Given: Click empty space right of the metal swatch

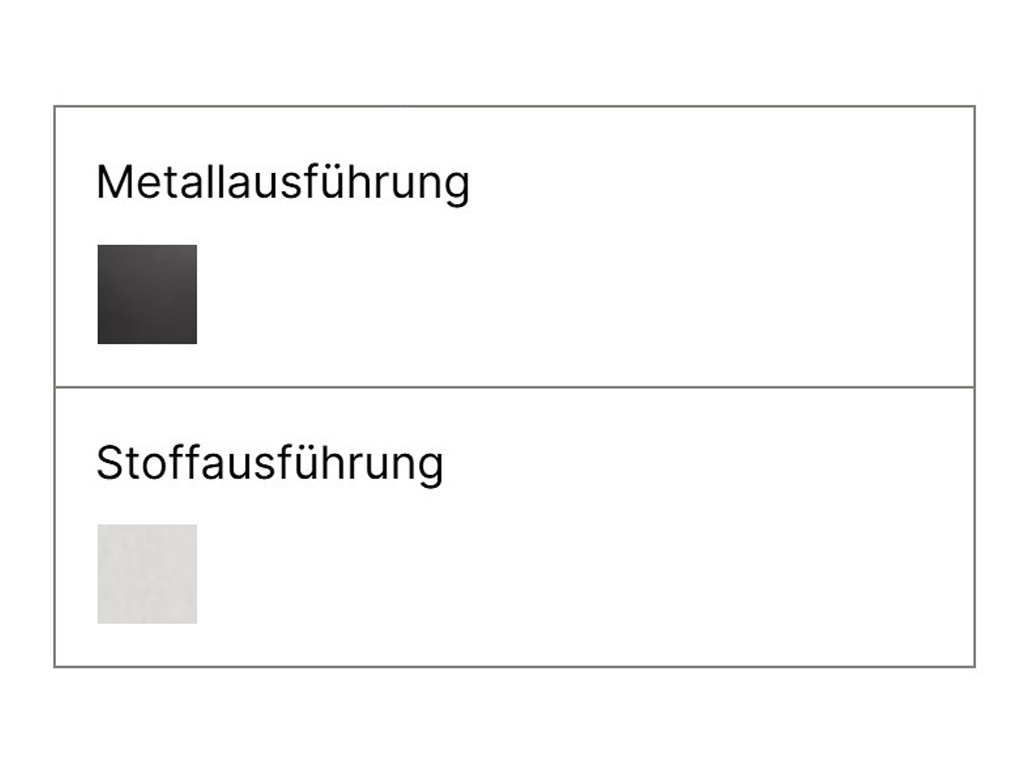Looking at the screenshot, I should [x=584, y=295].
